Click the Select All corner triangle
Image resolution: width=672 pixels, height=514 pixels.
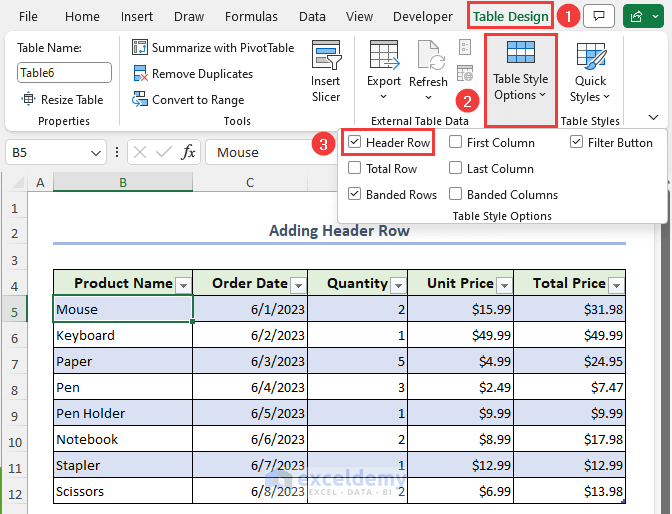[x=18, y=183]
